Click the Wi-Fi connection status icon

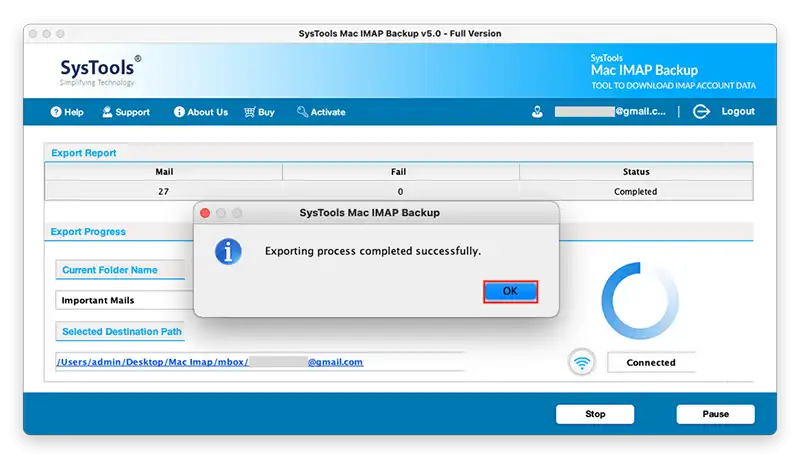582,362
